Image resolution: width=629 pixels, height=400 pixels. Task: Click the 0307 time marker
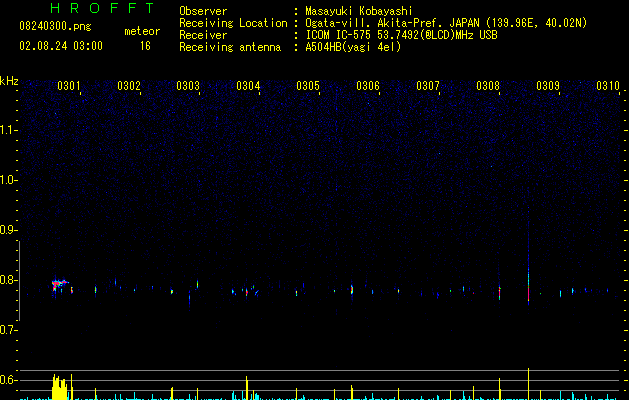point(428,86)
